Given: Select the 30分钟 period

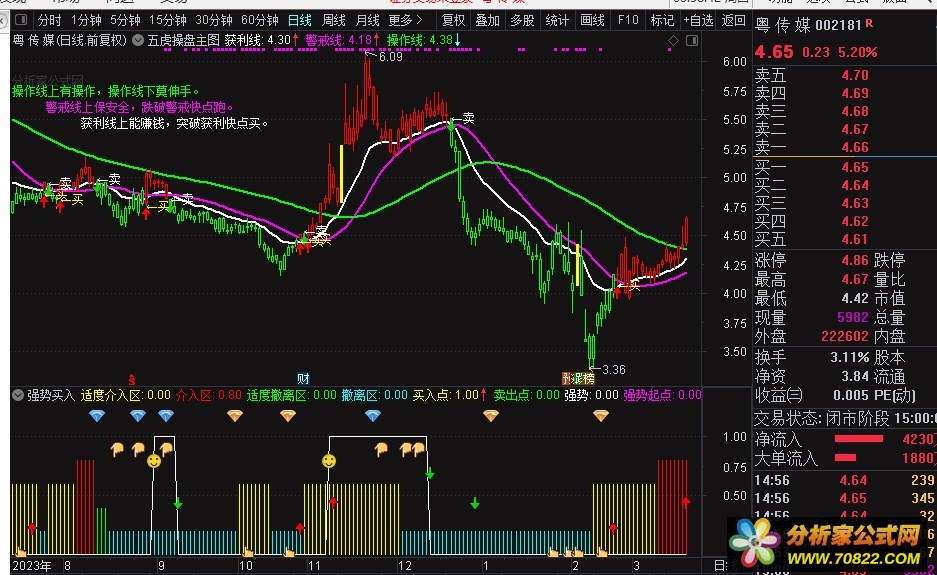Looking at the screenshot, I should point(214,20).
